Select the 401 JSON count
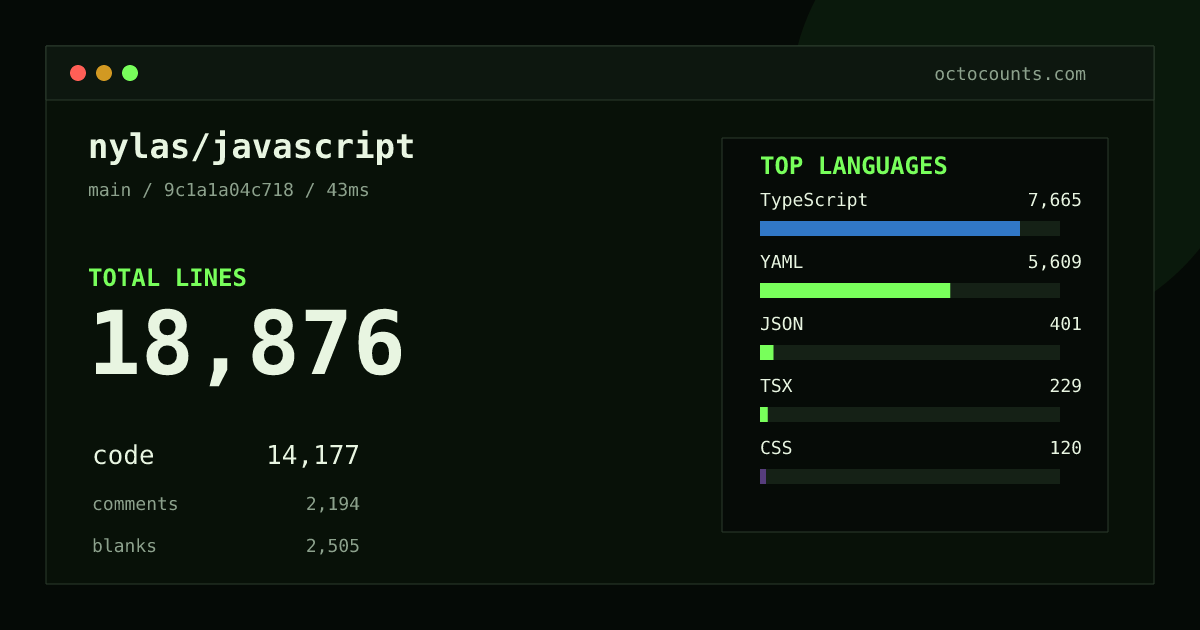 [x=1066, y=324]
